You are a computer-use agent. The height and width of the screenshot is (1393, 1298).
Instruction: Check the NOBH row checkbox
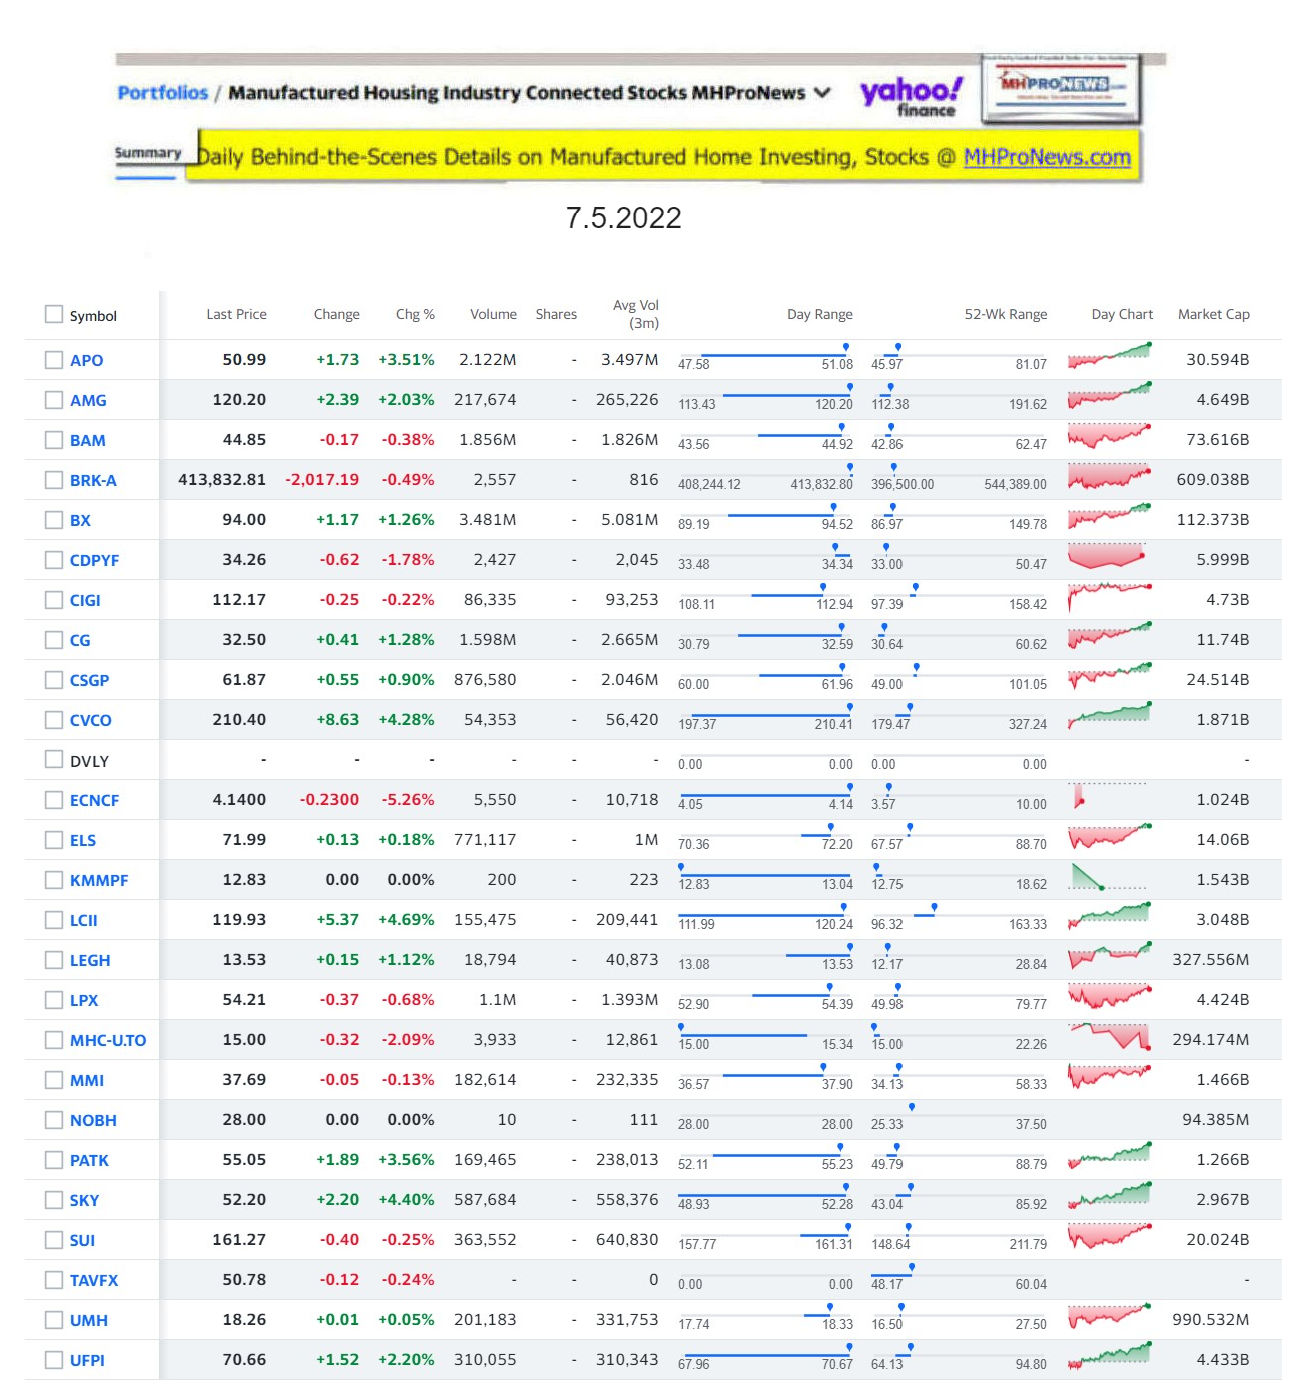(54, 1119)
